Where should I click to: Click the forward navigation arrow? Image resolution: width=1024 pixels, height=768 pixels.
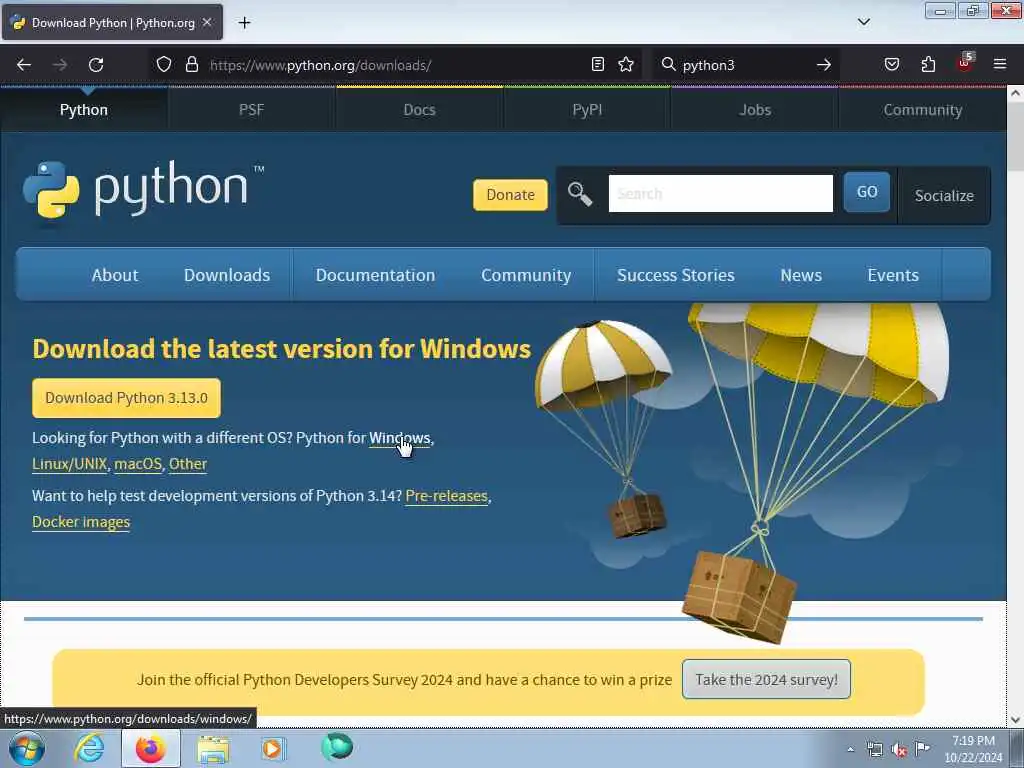point(60,65)
